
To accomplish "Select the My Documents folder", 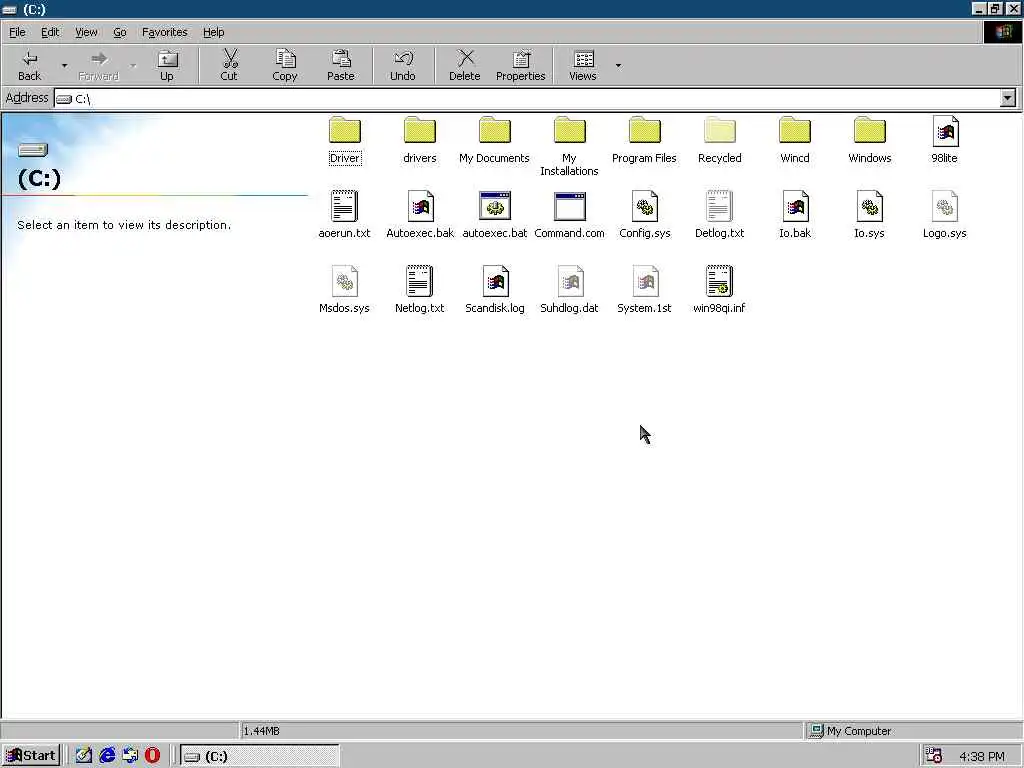I will pyautogui.click(x=494, y=140).
